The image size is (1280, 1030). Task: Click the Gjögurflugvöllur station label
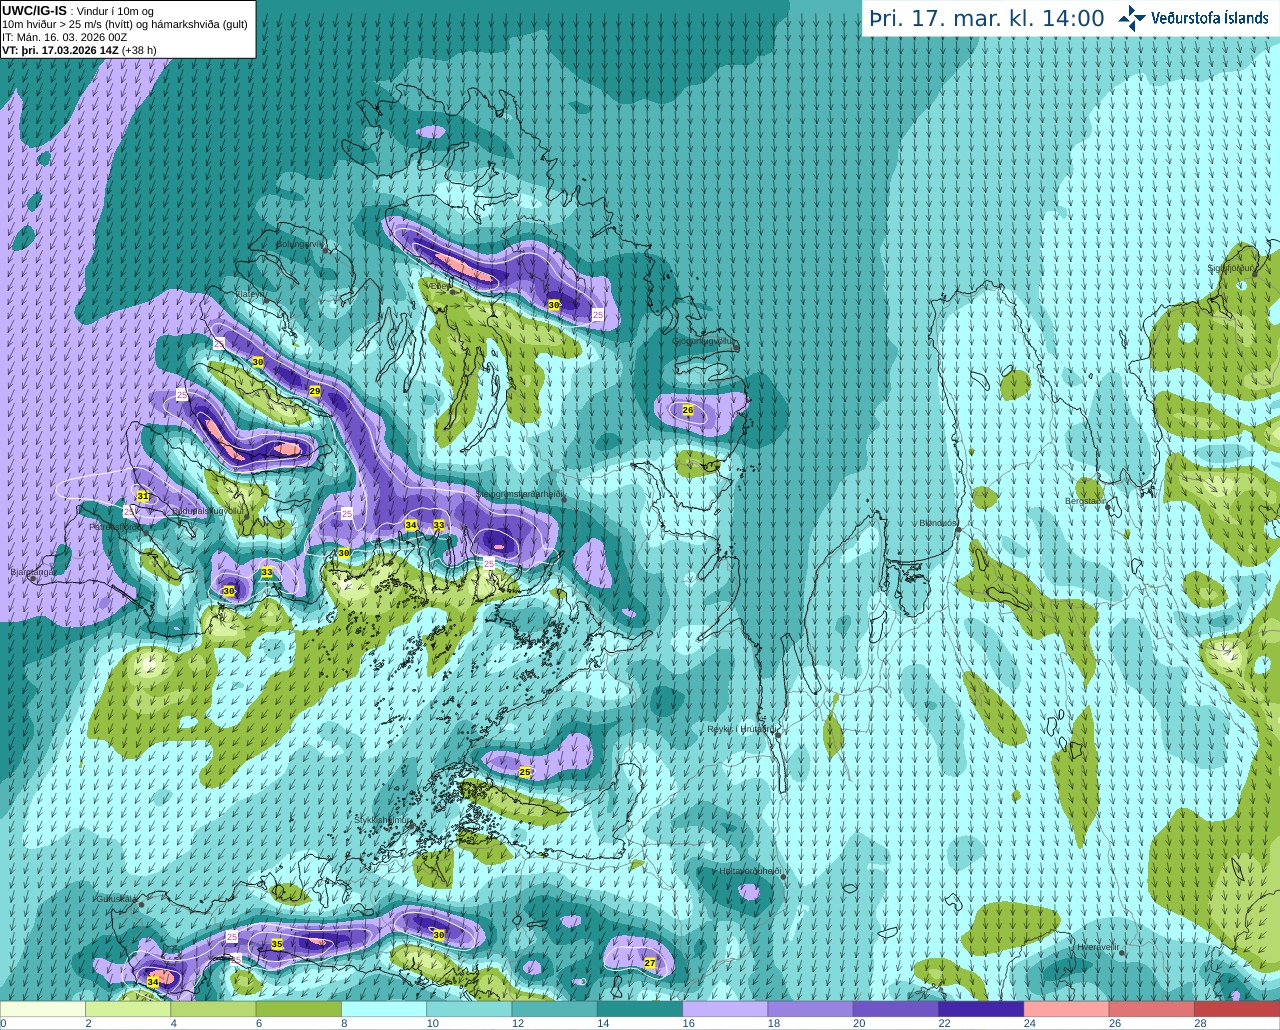coord(704,342)
